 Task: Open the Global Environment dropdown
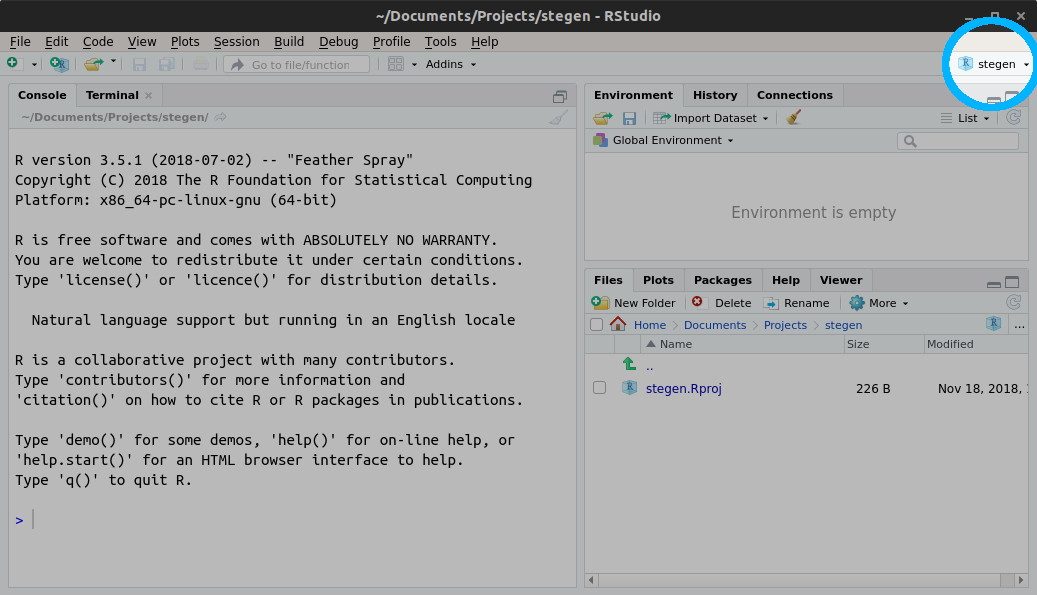coord(663,140)
